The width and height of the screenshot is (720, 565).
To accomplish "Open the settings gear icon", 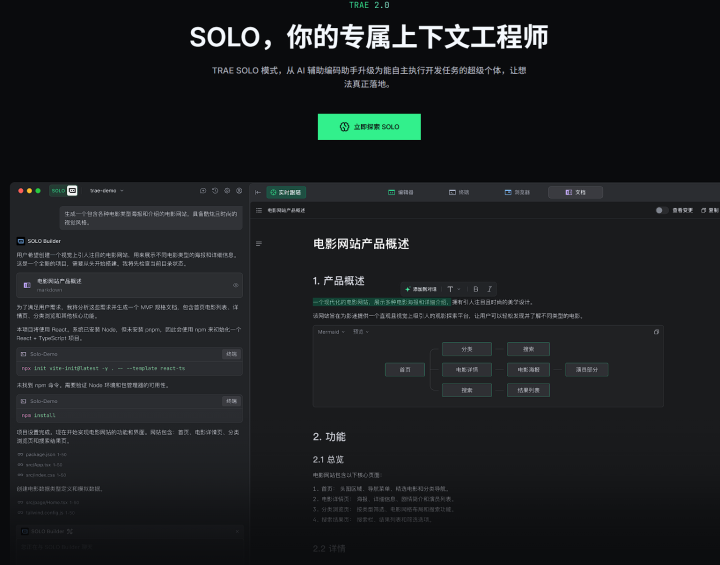I will 227,190.
